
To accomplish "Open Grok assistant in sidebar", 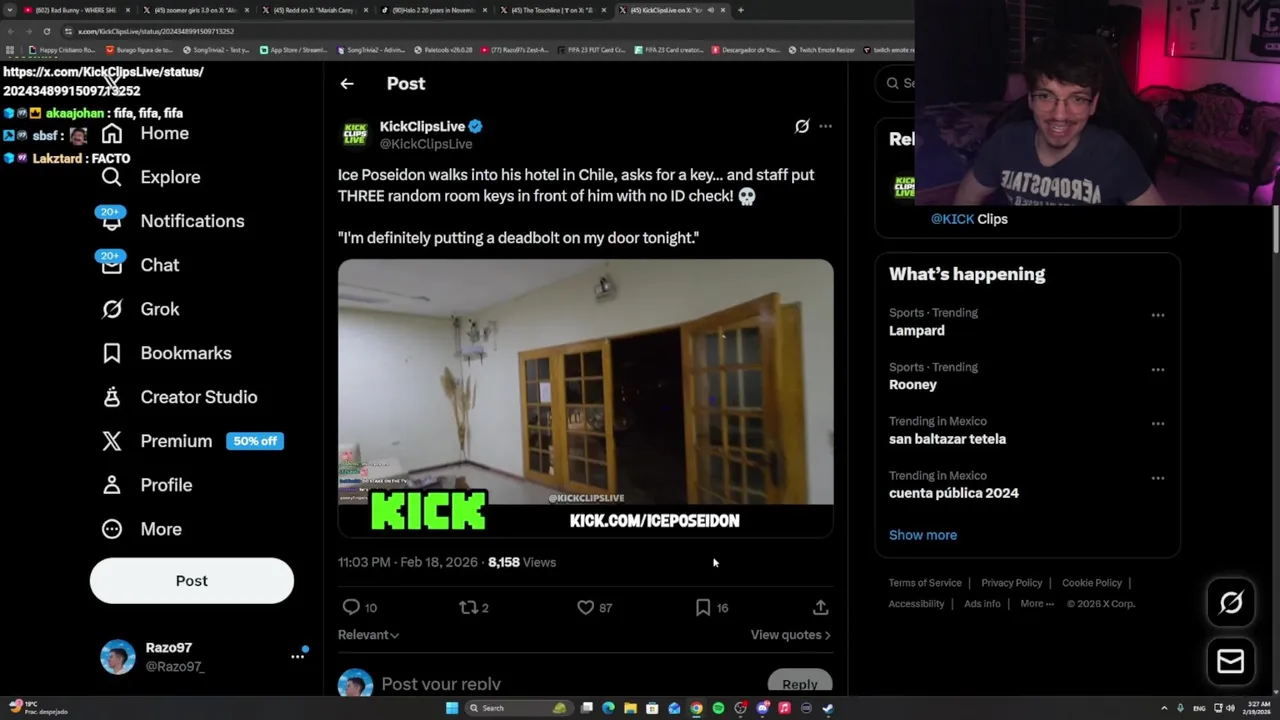I will 141,309.
